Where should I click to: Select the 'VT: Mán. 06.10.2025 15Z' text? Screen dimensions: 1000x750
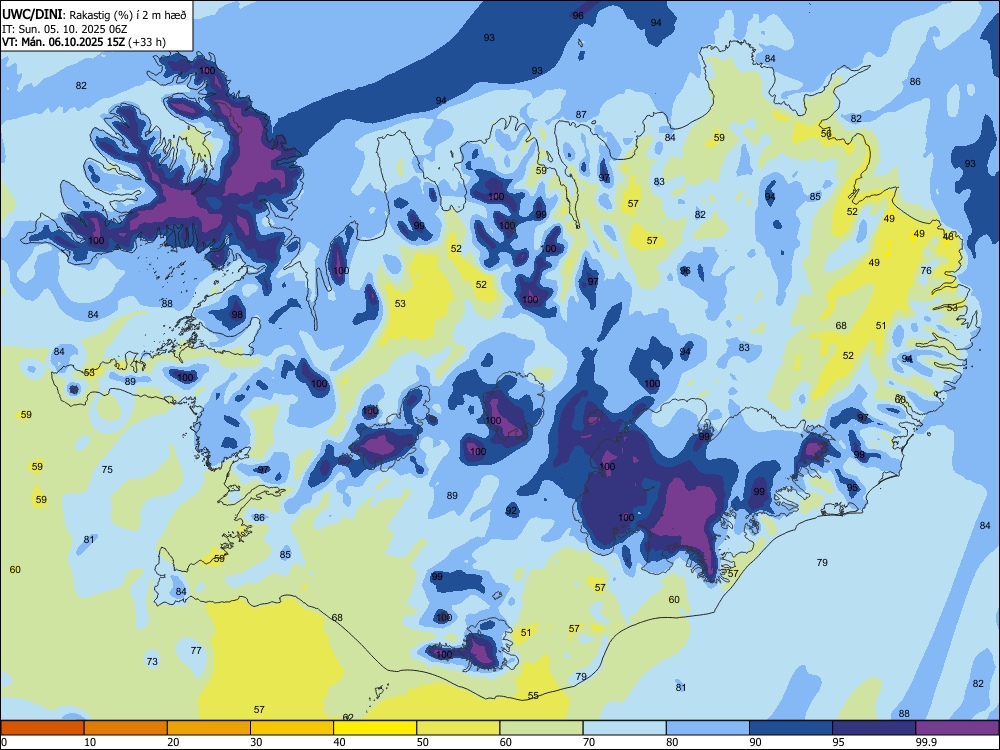point(63,42)
